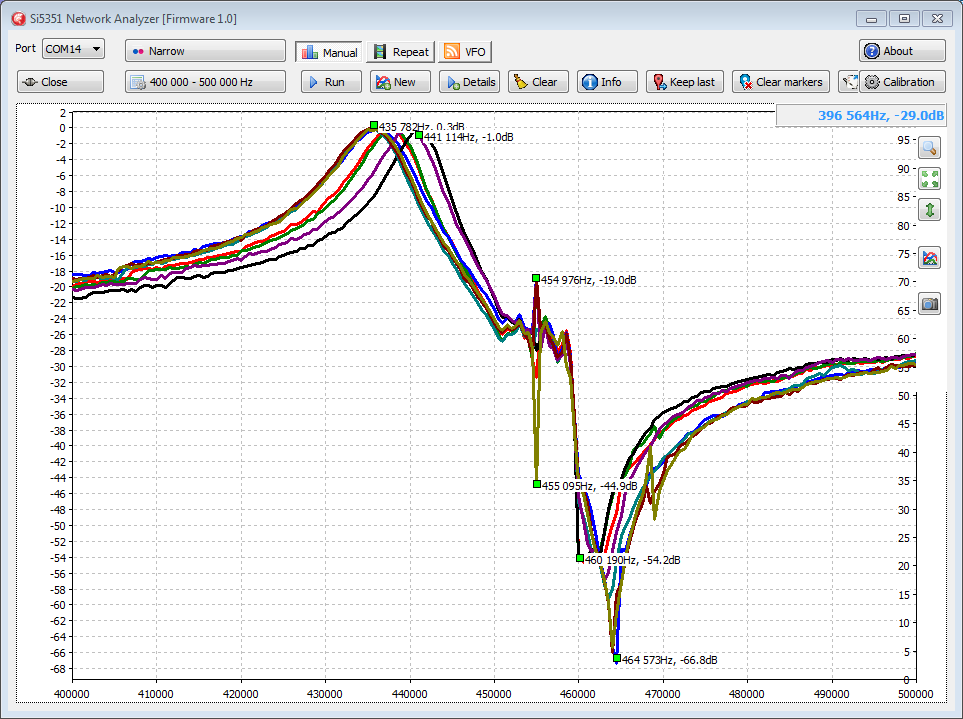Click the vertical autoscale arrow icon

point(930,210)
